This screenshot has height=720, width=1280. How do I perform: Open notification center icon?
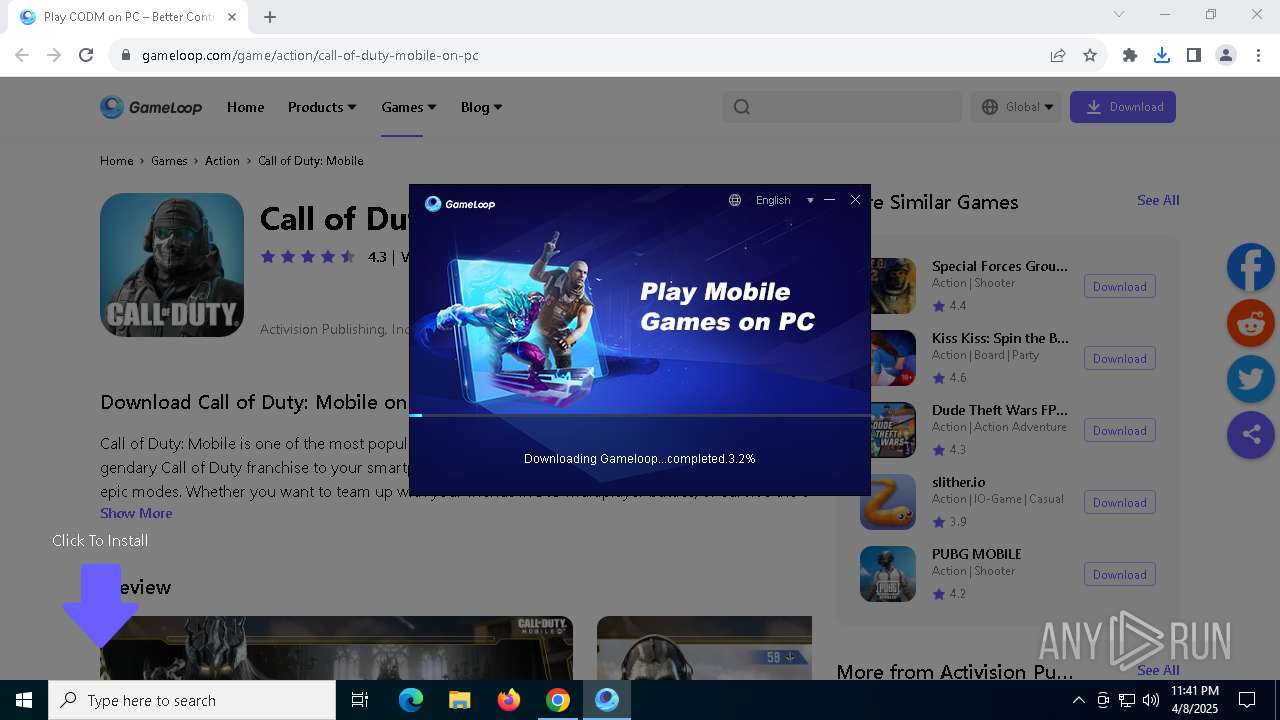pos(1247,700)
